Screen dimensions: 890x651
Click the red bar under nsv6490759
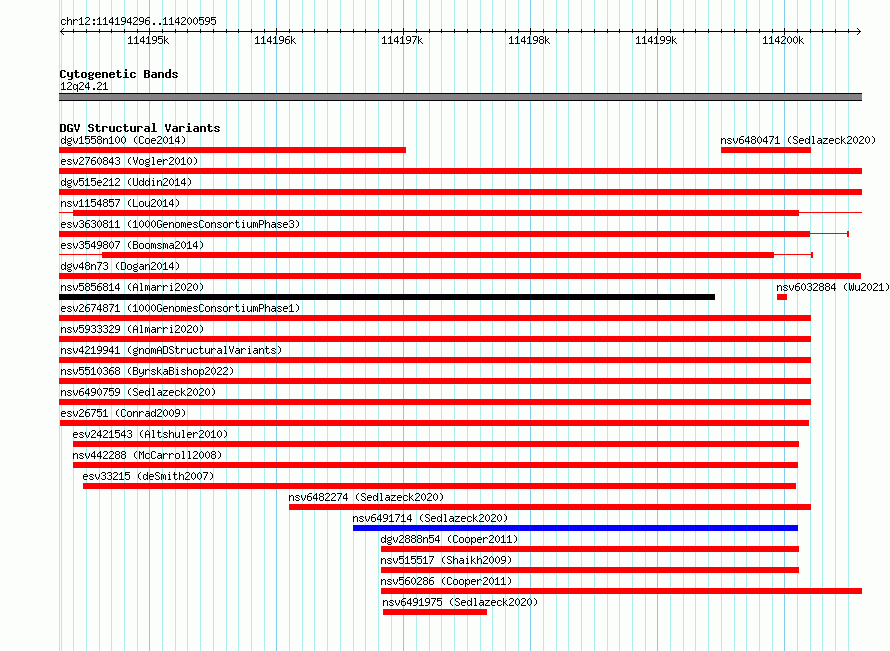435,402
